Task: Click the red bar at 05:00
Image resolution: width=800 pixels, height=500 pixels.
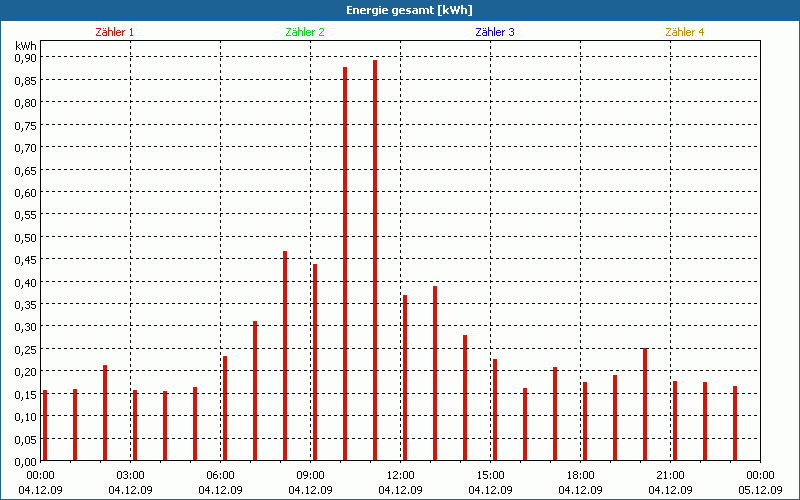Action: coord(195,424)
